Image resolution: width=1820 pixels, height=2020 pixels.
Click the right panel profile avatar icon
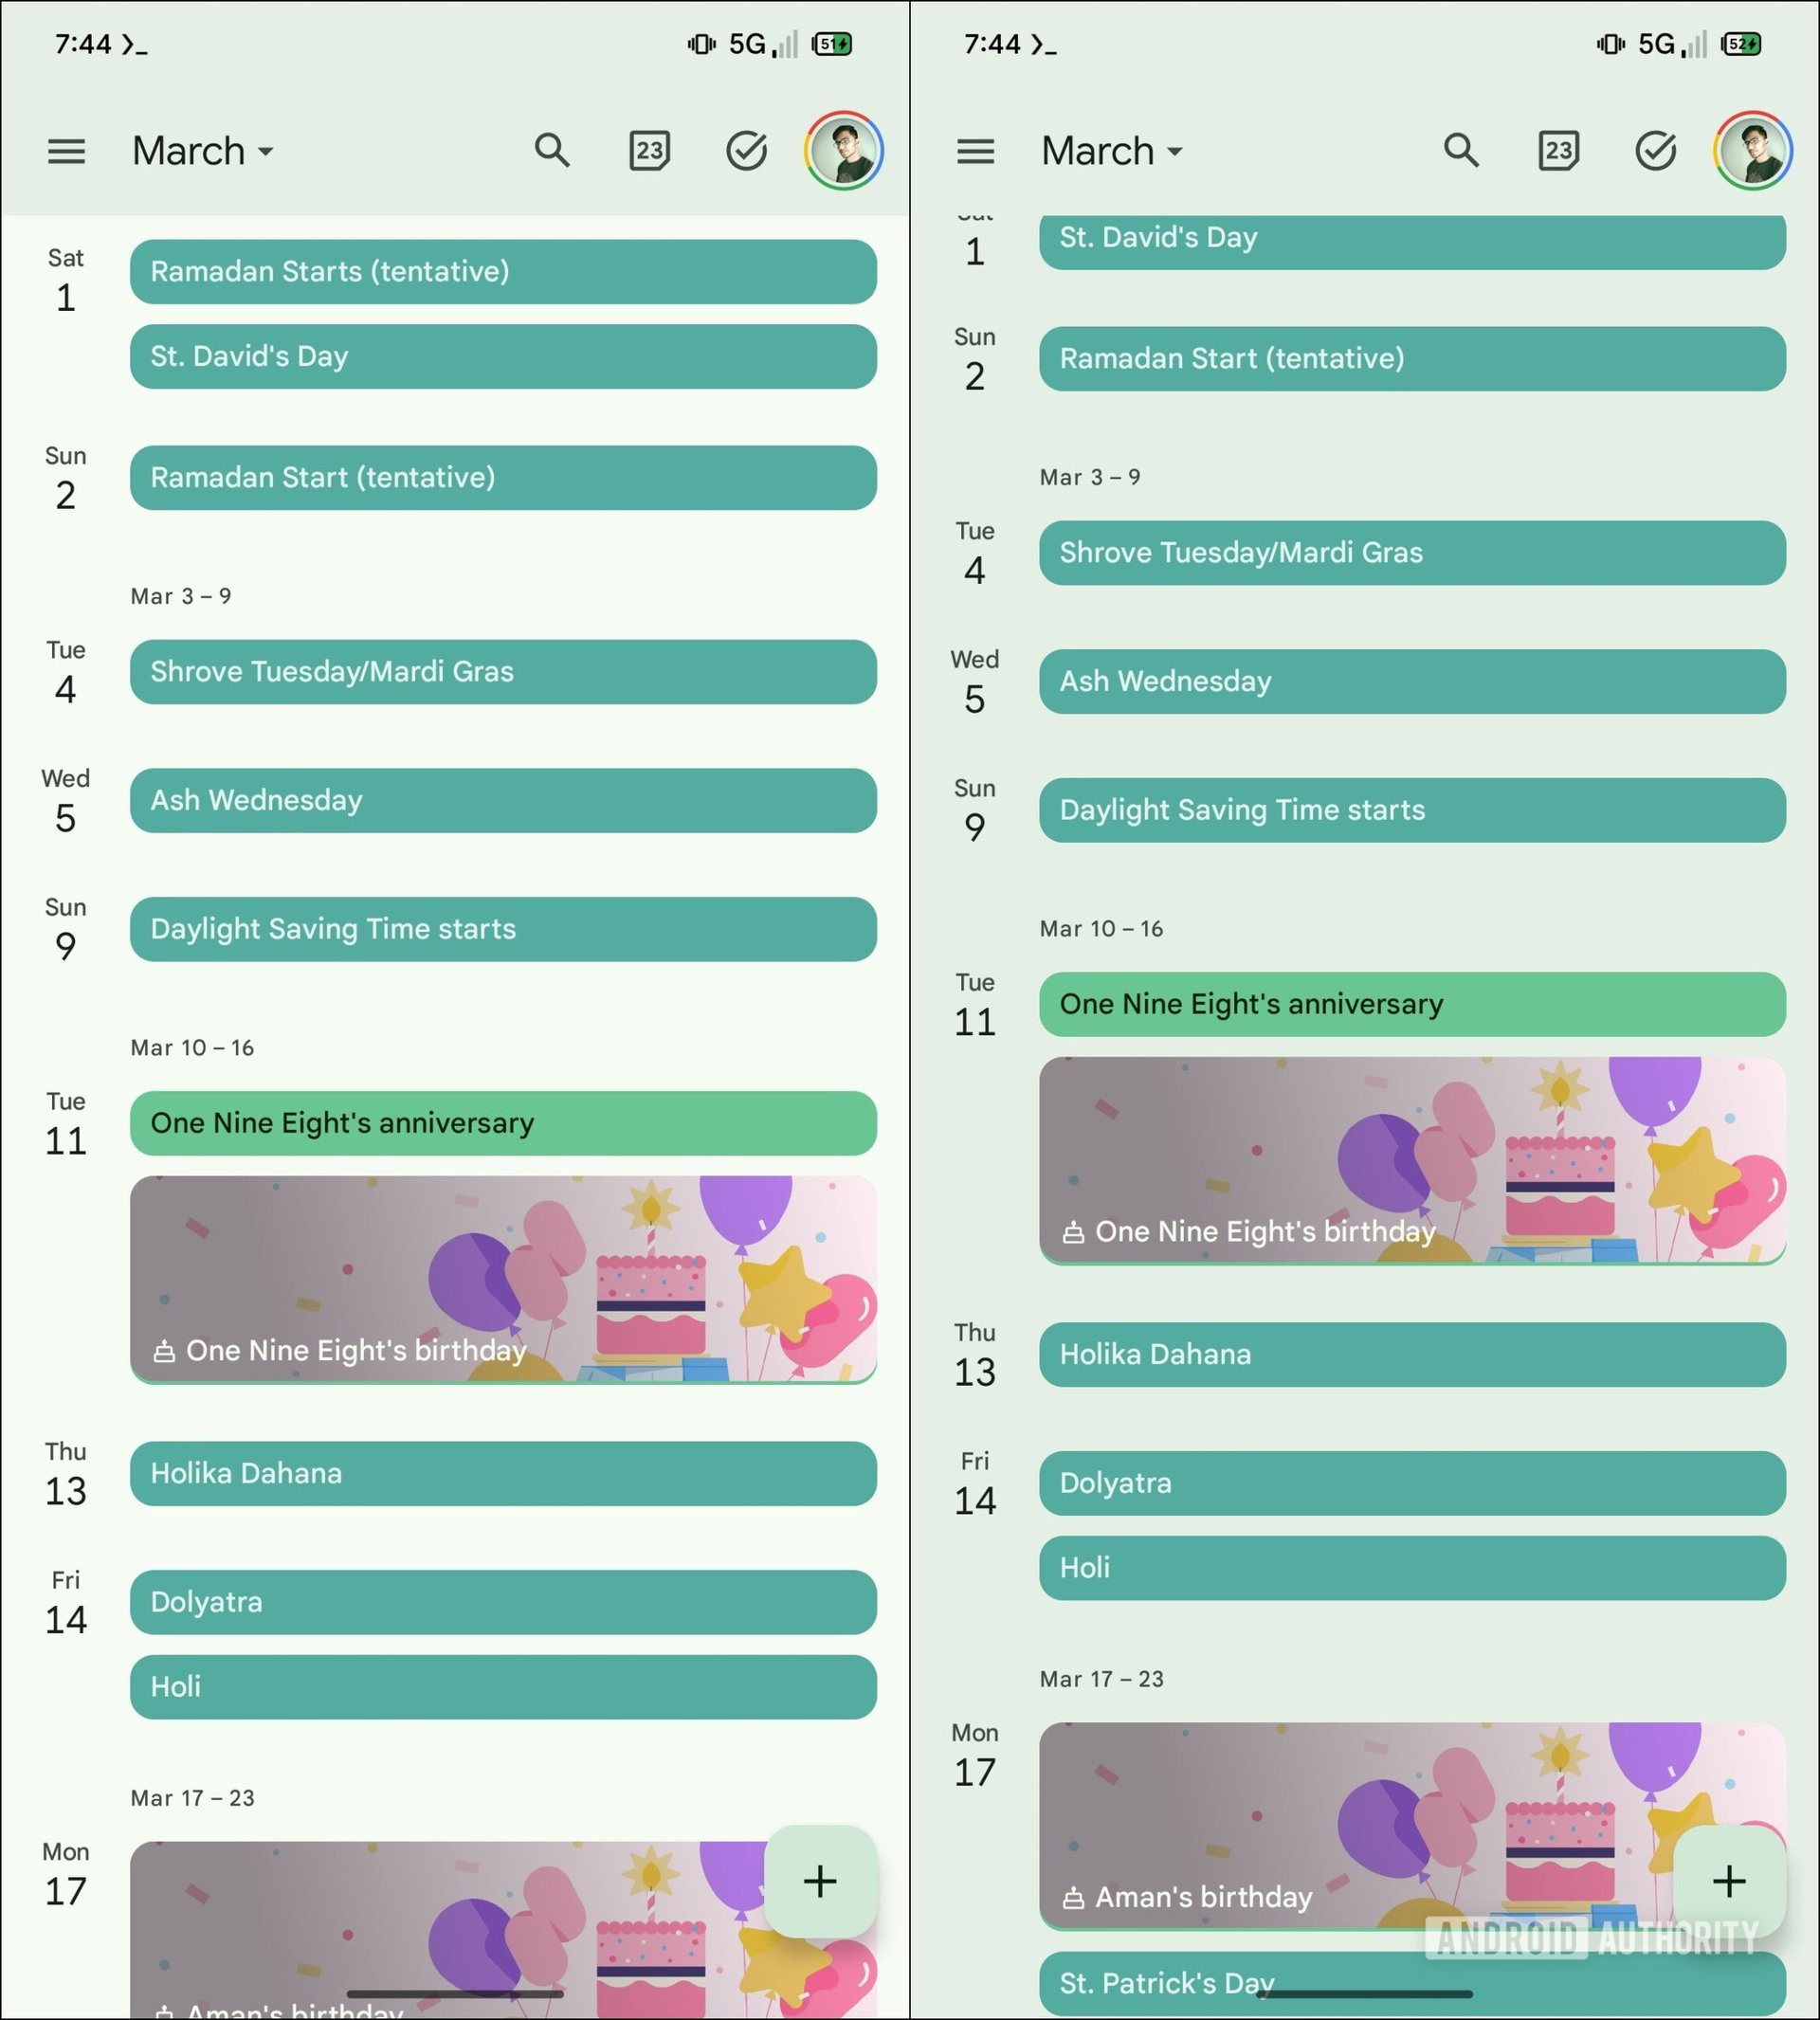click(x=1756, y=148)
